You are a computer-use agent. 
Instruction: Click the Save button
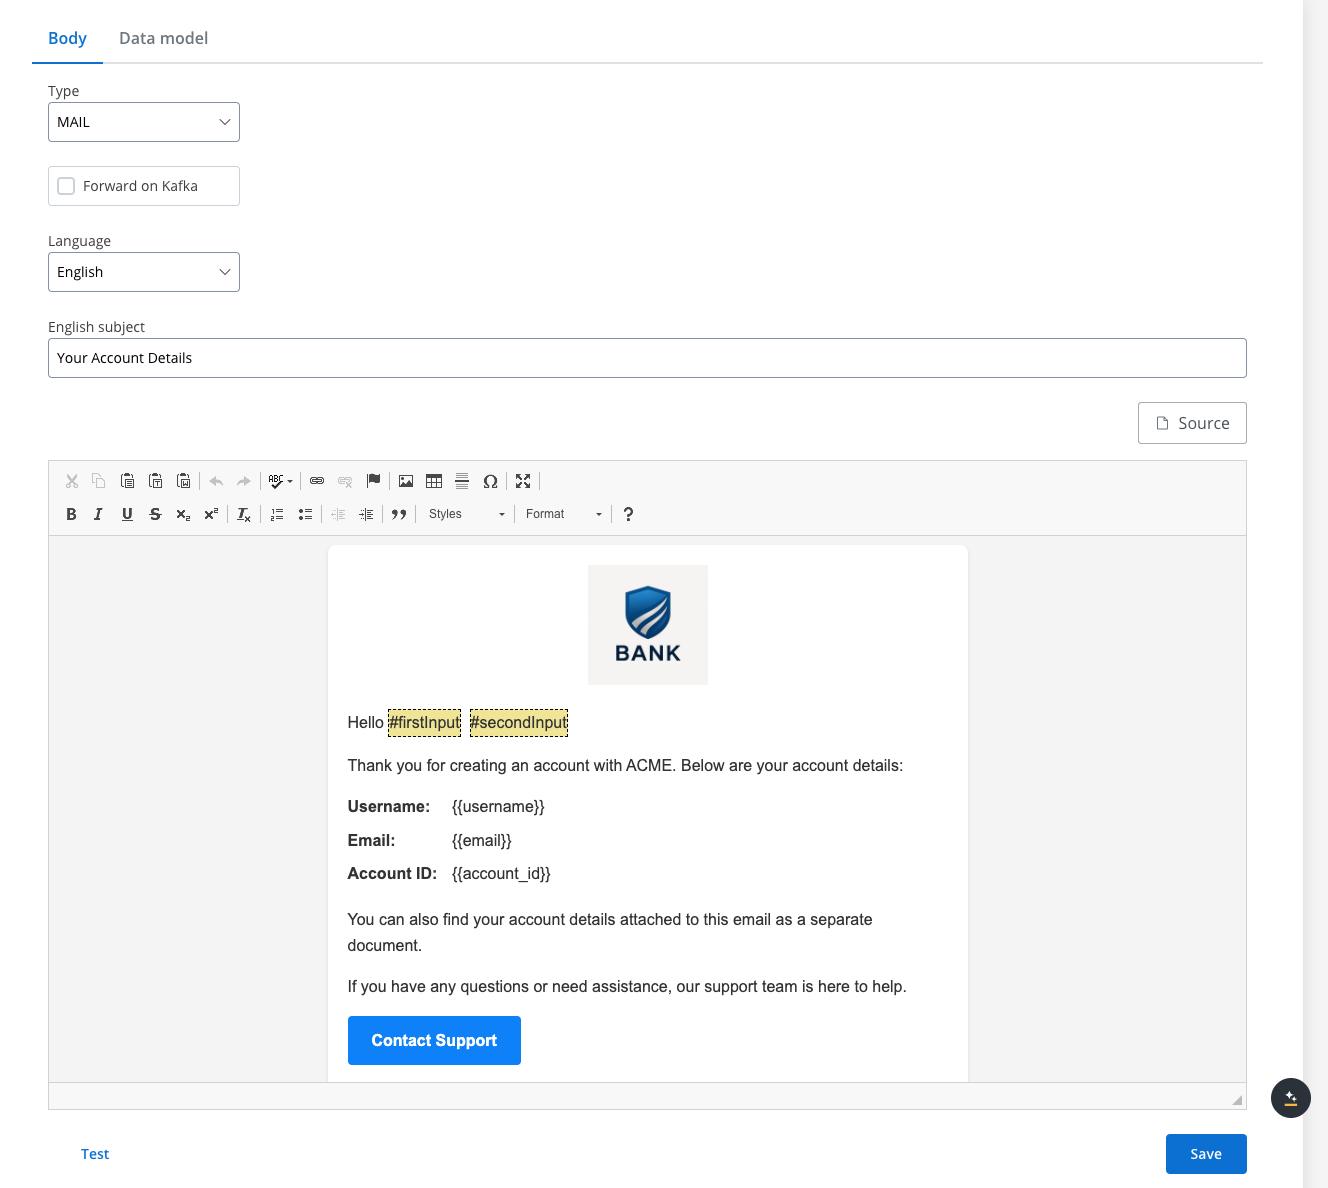tap(1206, 1154)
